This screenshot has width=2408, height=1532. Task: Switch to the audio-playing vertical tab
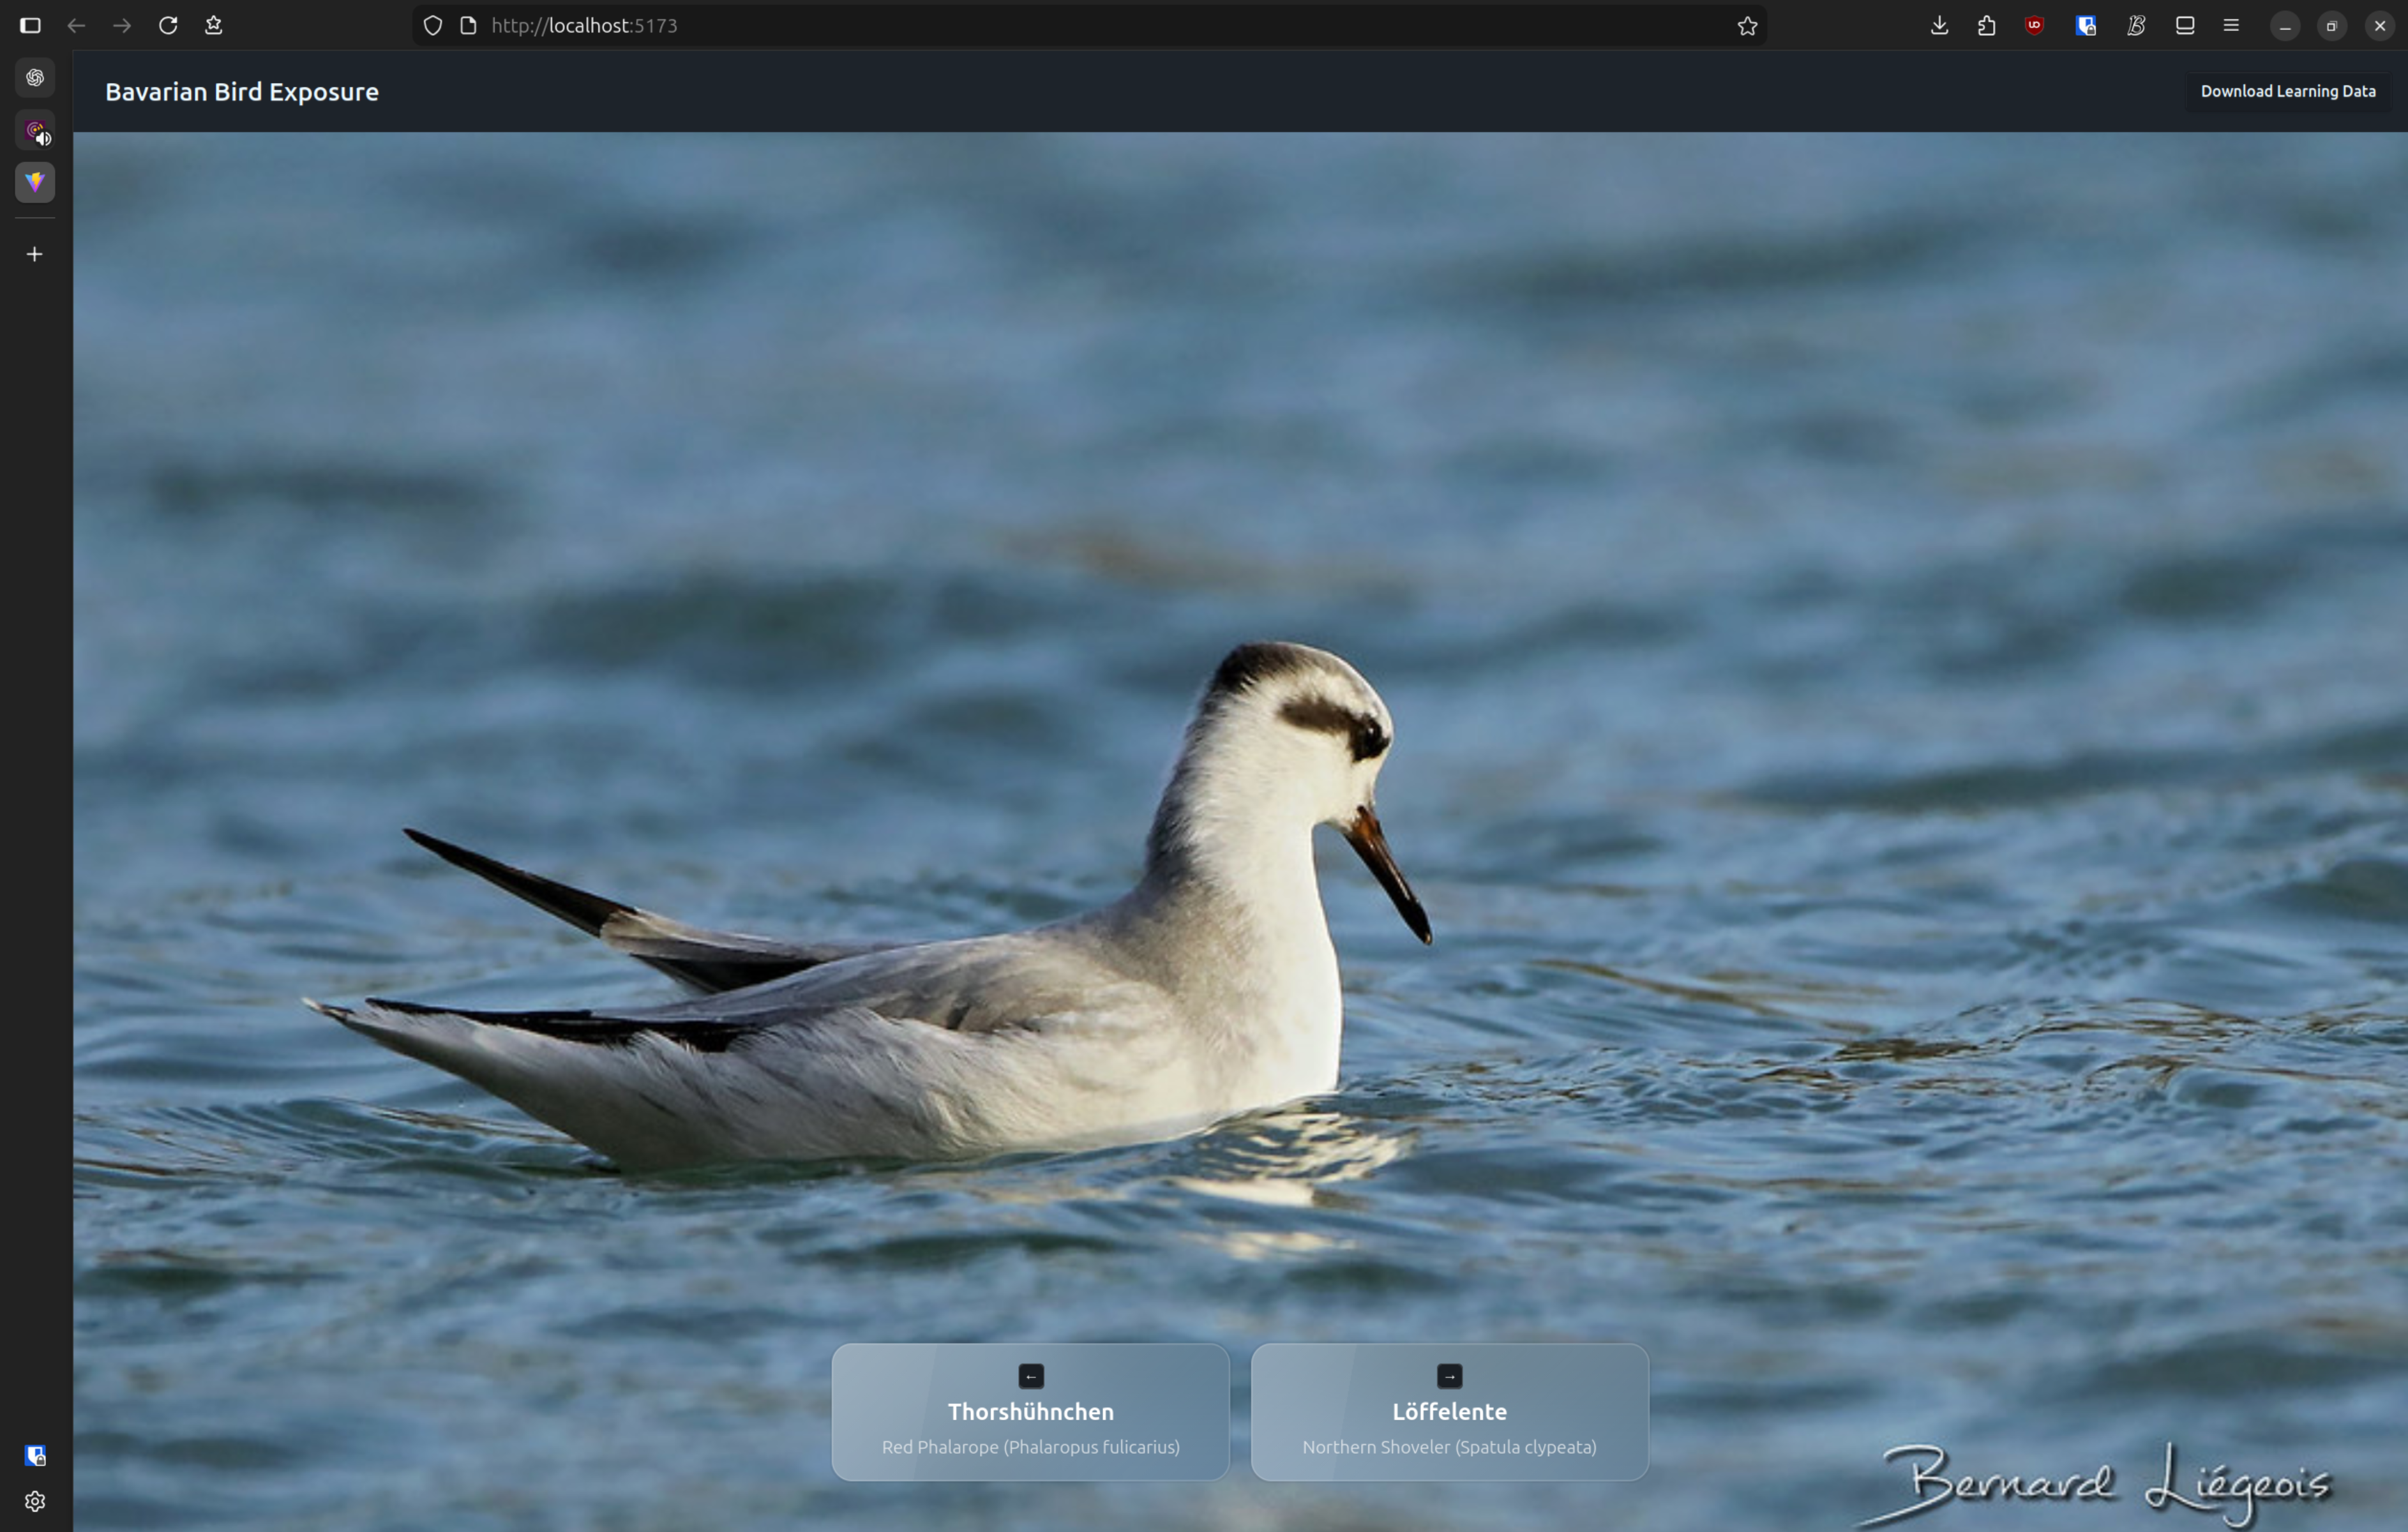[x=35, y=131]
